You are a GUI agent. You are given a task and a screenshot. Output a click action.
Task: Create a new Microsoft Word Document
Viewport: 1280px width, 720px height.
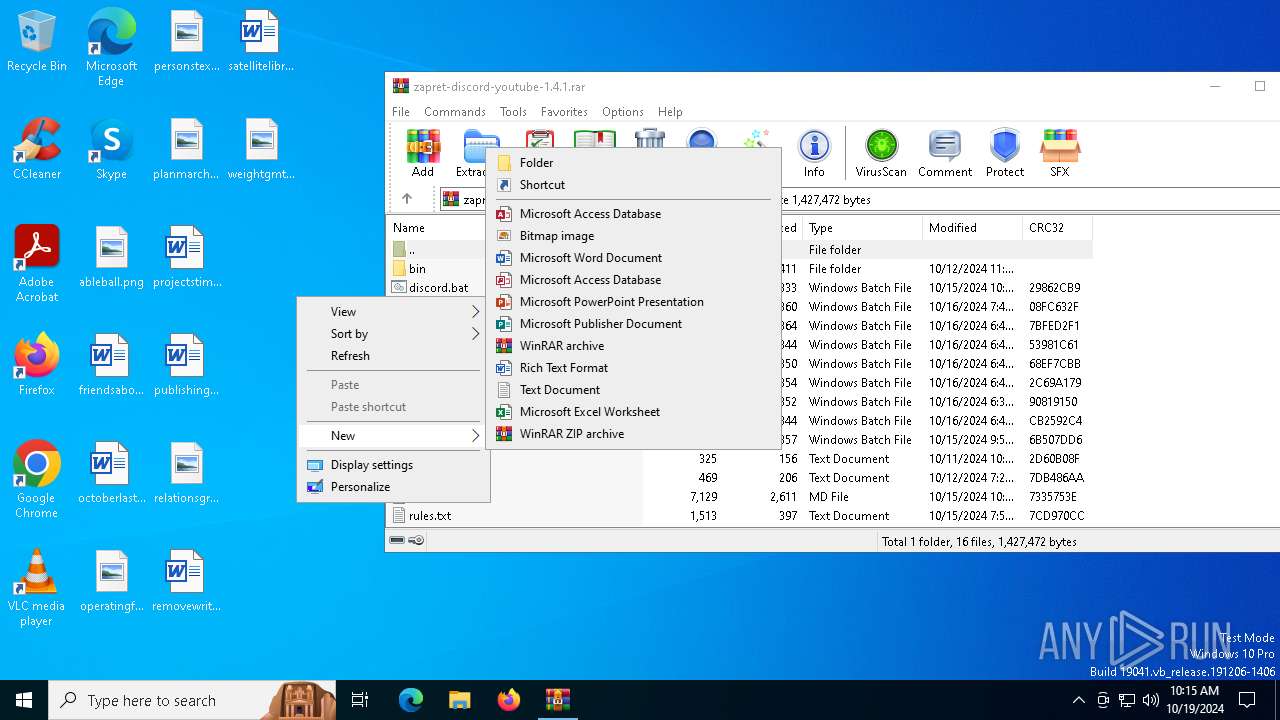[x=634, y=258]
